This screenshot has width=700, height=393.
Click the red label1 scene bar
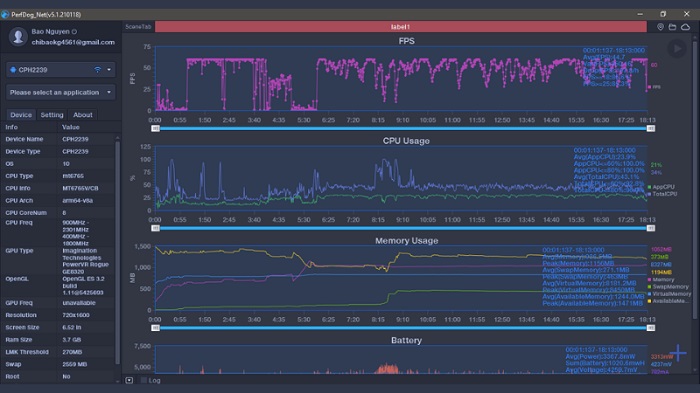(x=400, y=27)
